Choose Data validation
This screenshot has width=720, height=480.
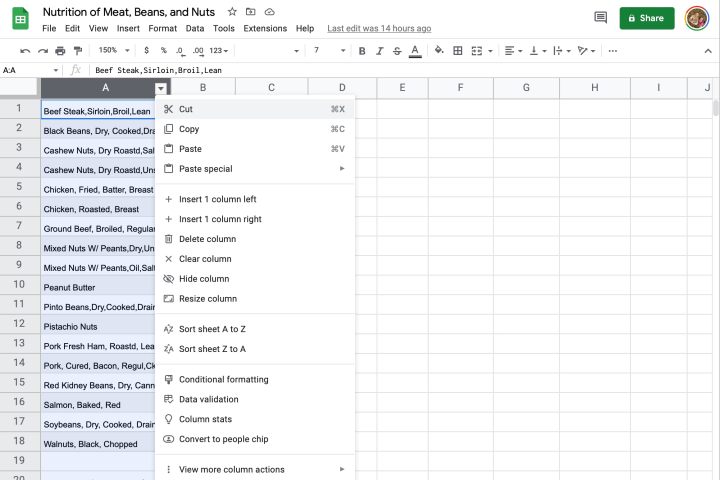pos(255,399)
